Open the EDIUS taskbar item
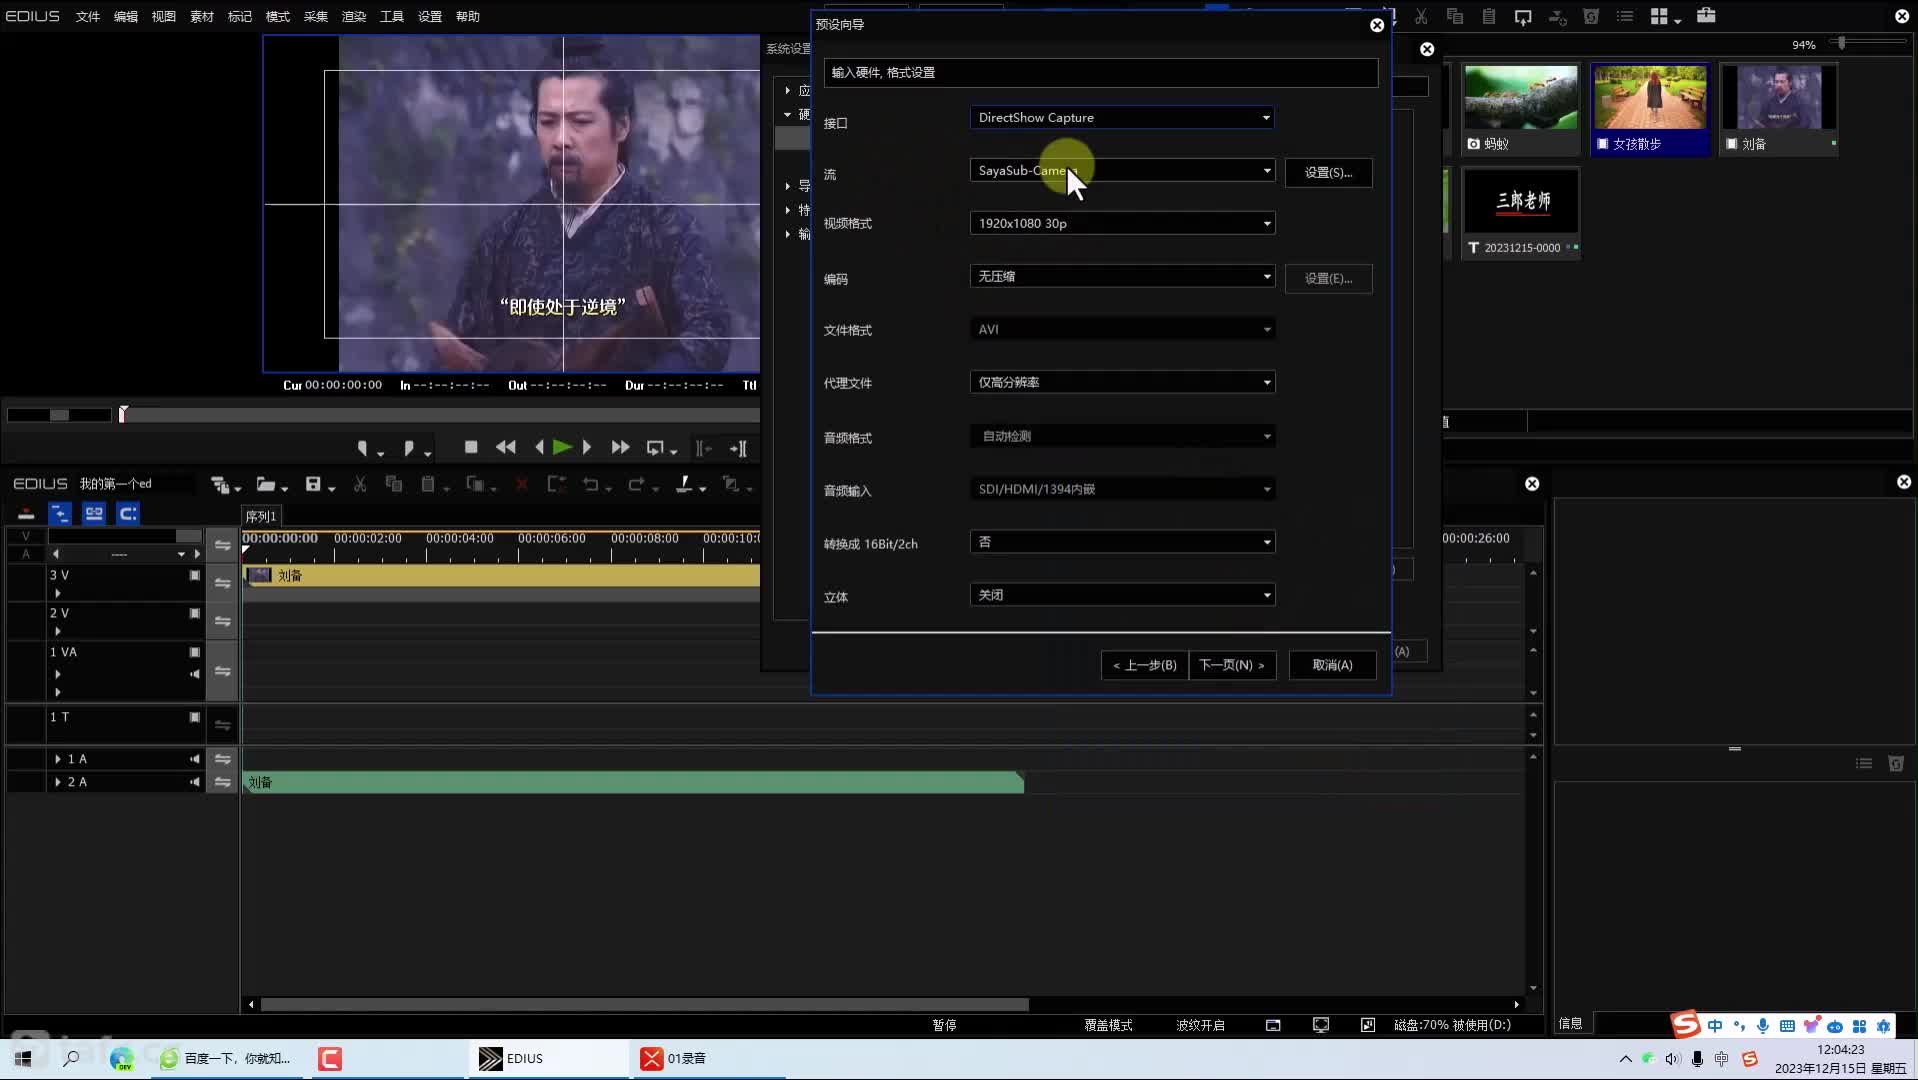Screen dimensions: 1918x1080 548,1058
